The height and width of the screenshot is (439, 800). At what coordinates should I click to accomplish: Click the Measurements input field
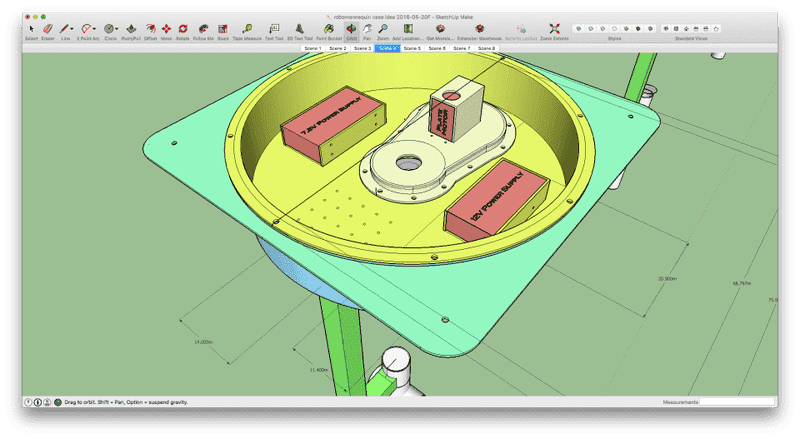tap(736, 402)
